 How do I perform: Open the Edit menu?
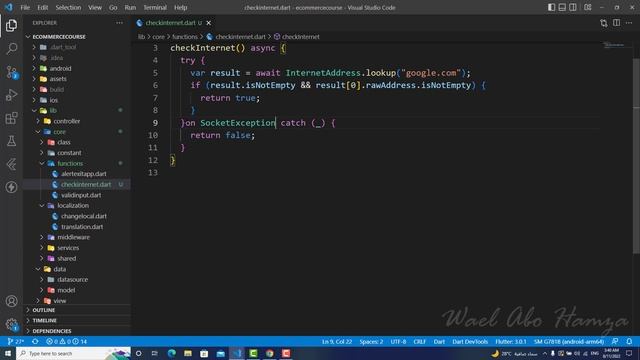pyautogui.click(x=42, y=7)
